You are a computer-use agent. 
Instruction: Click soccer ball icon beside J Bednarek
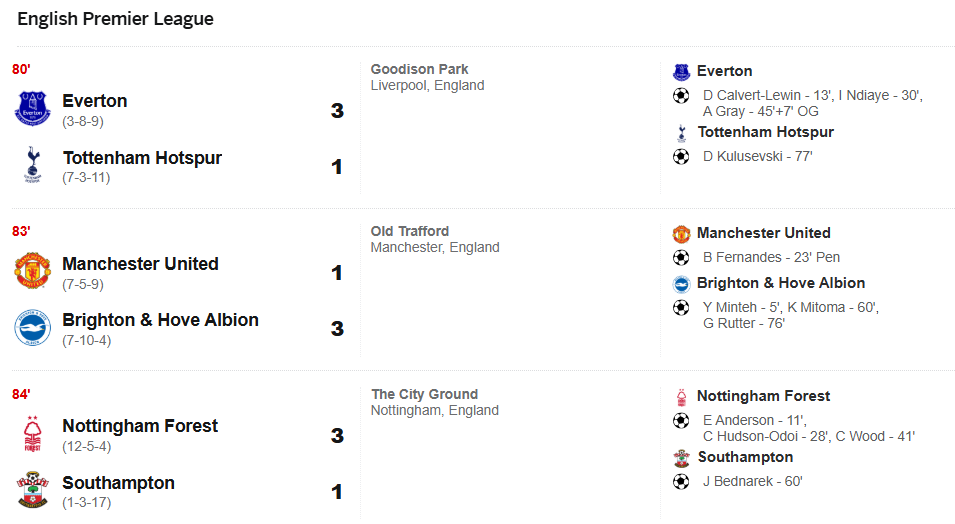point(681,481)
